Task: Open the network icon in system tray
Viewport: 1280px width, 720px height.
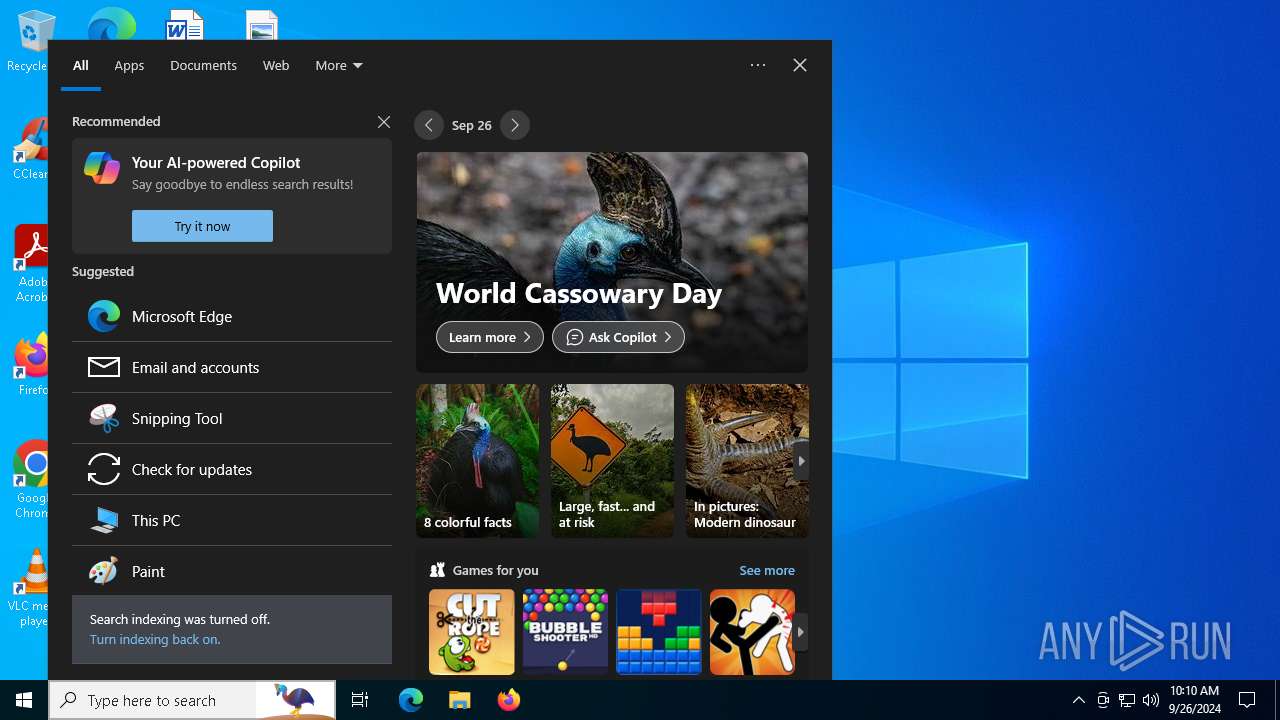Action: click(1127, 700)
